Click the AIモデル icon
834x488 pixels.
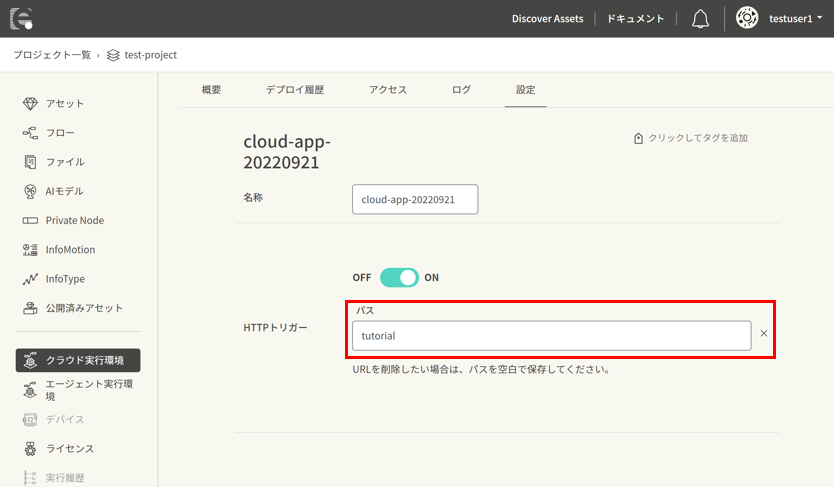[x=30, y=191]
